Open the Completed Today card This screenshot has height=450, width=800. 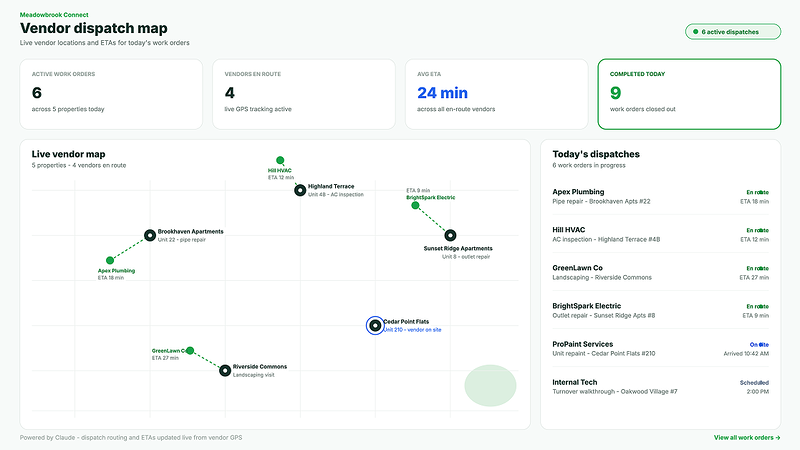689,94
